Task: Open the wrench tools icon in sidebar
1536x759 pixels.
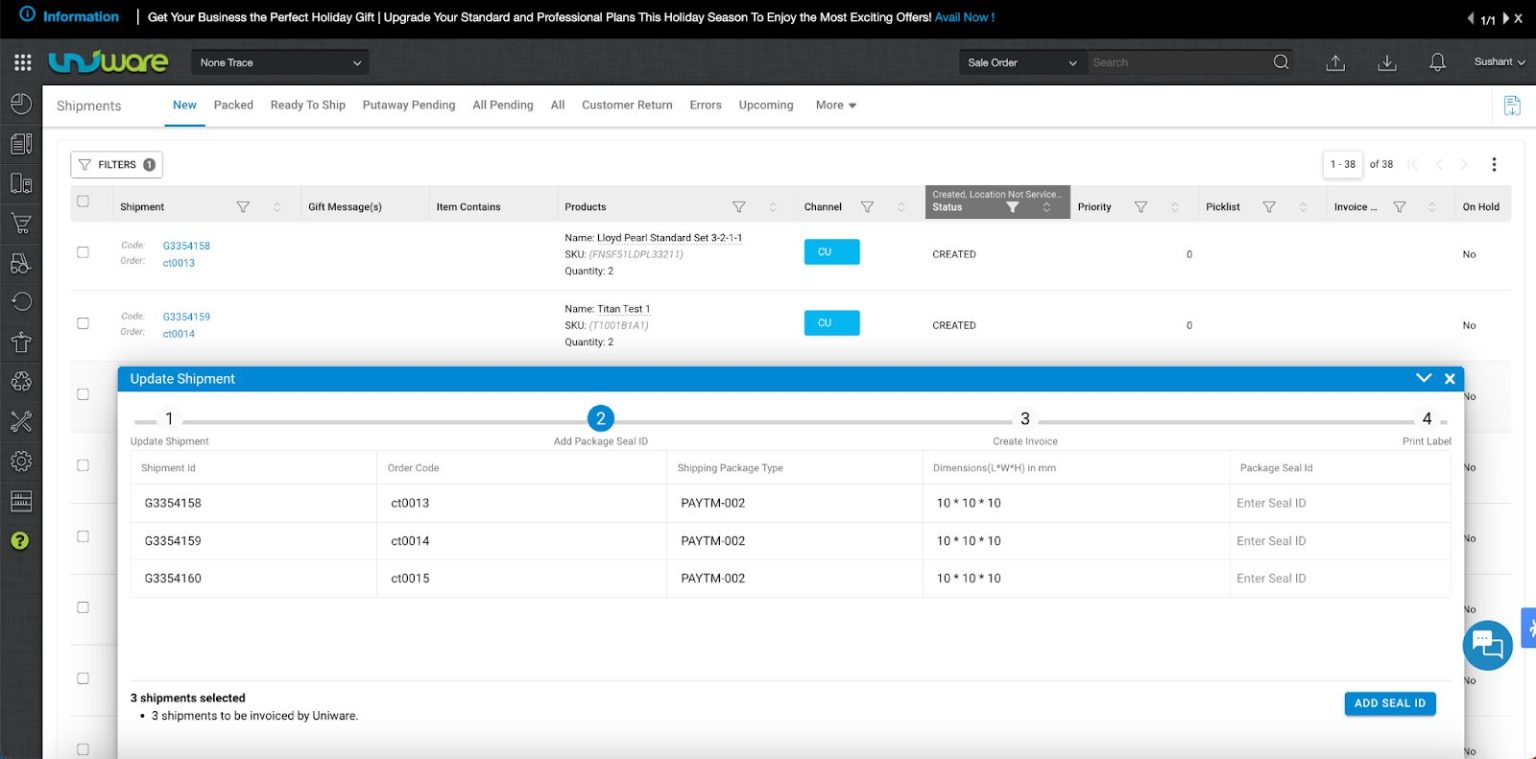Action: tap(21, 421)
